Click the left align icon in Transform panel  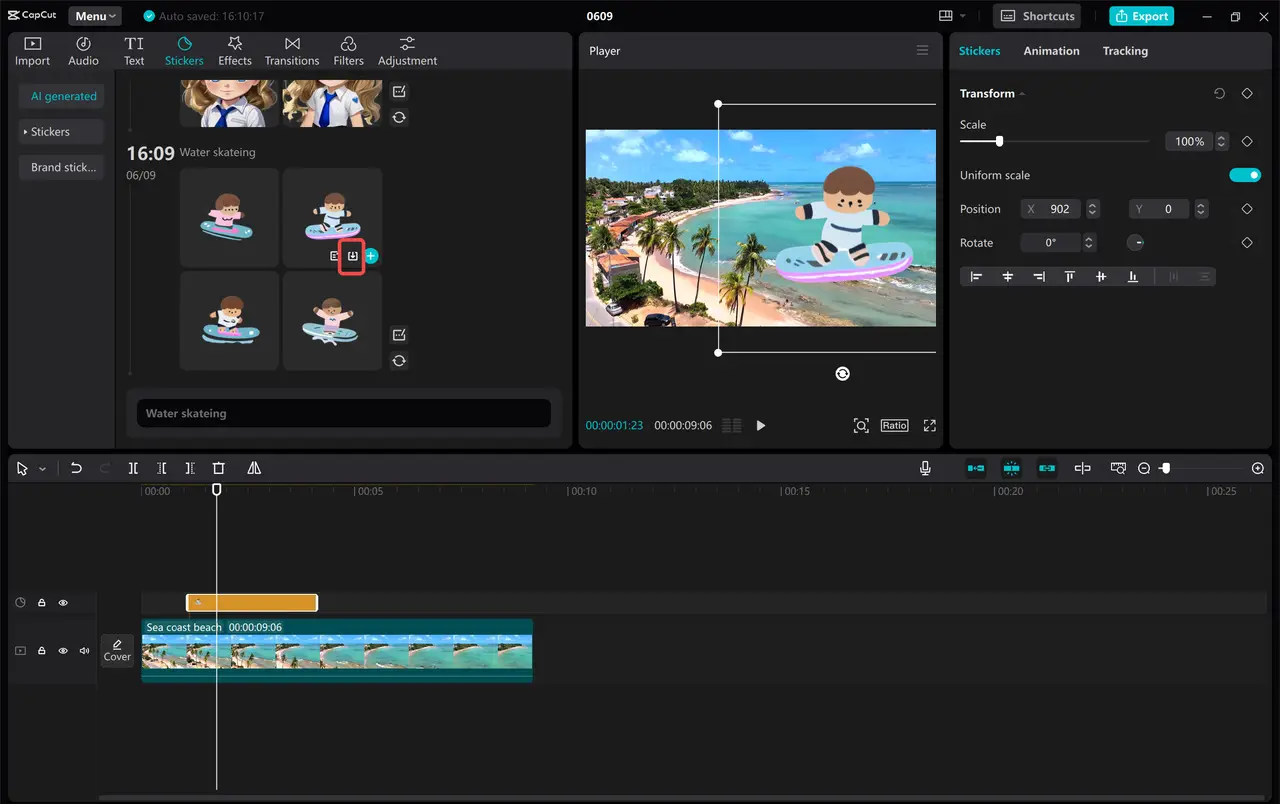coord(976,276)
